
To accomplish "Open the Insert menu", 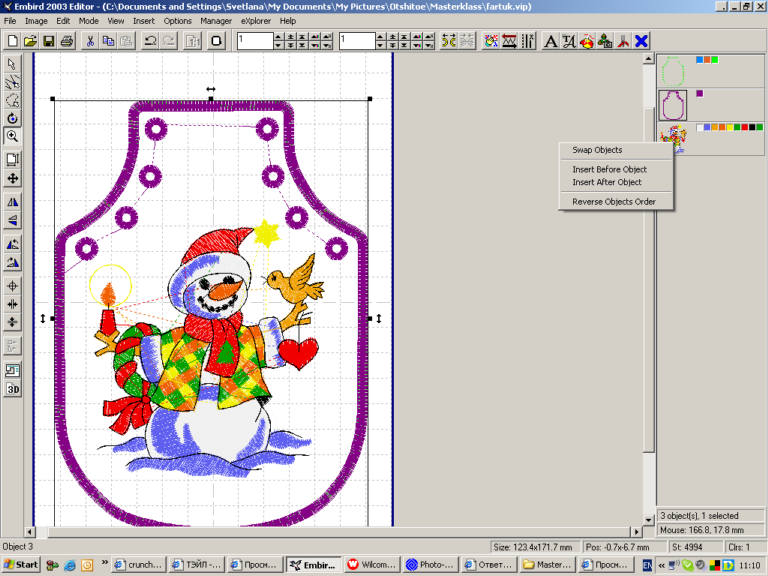I will tap(144, 20).
